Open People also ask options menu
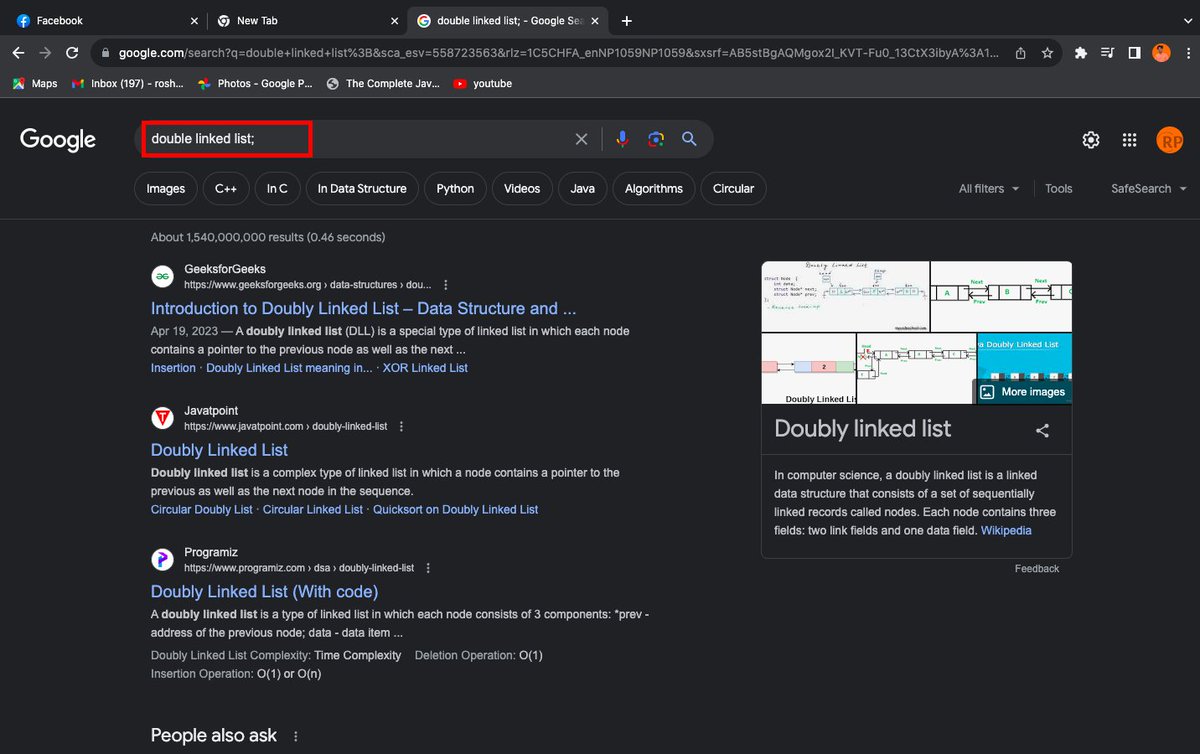Image resolution: width=1200 pixels, height=754 pixels. [x=295, y=736]
